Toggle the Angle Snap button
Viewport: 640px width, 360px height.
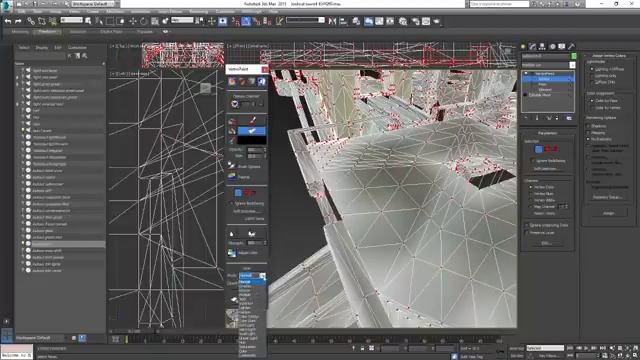[246, 21]
